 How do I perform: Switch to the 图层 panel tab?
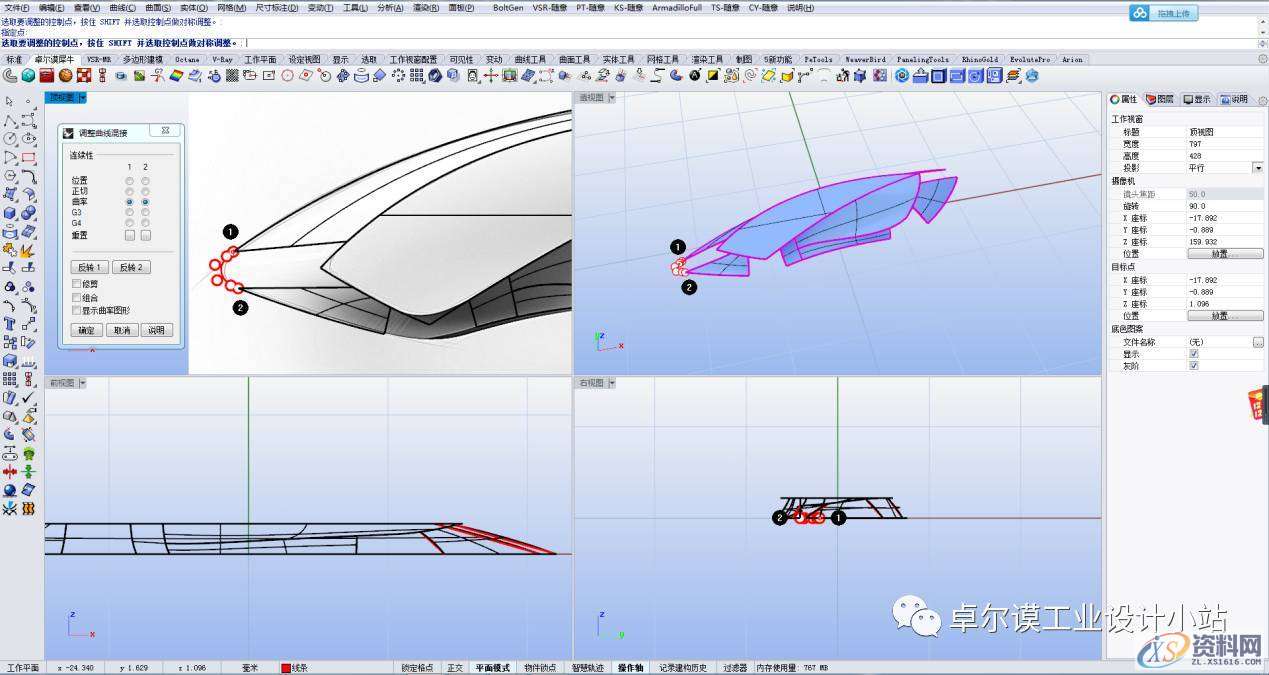[x=1160, y=99]
